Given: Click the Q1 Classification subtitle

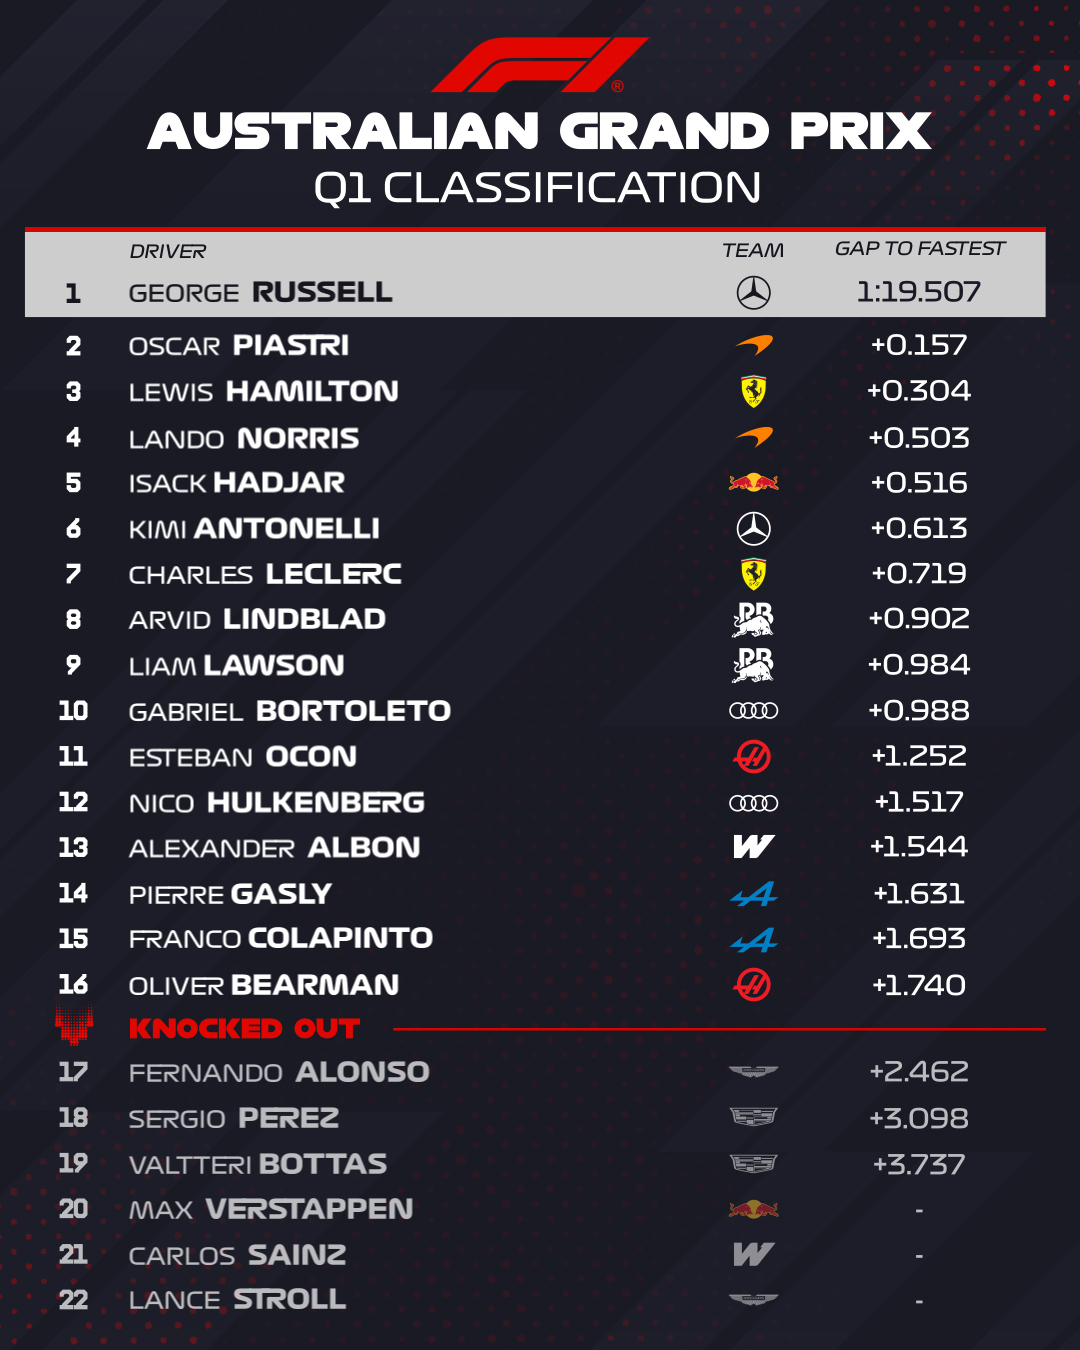Looking at the screenshot, I should (x=538, y=188).
